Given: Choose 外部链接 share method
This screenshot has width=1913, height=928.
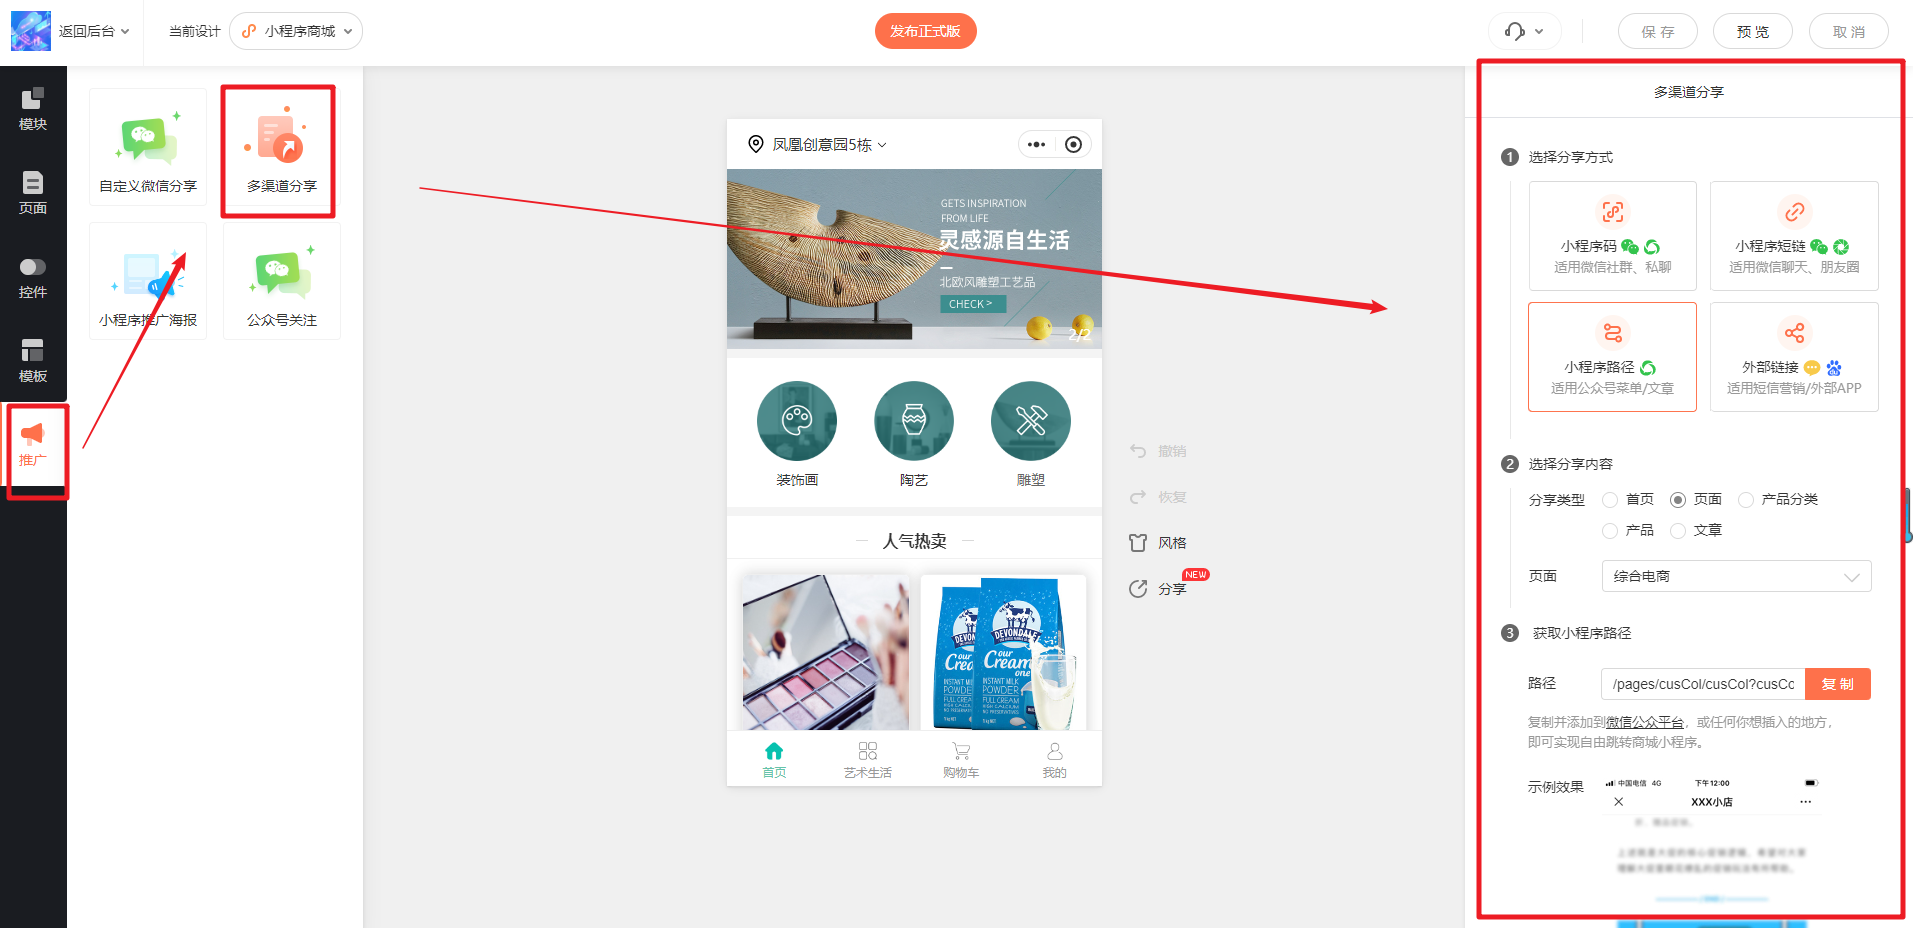Looking at the screenshot, I should 1794,357.
